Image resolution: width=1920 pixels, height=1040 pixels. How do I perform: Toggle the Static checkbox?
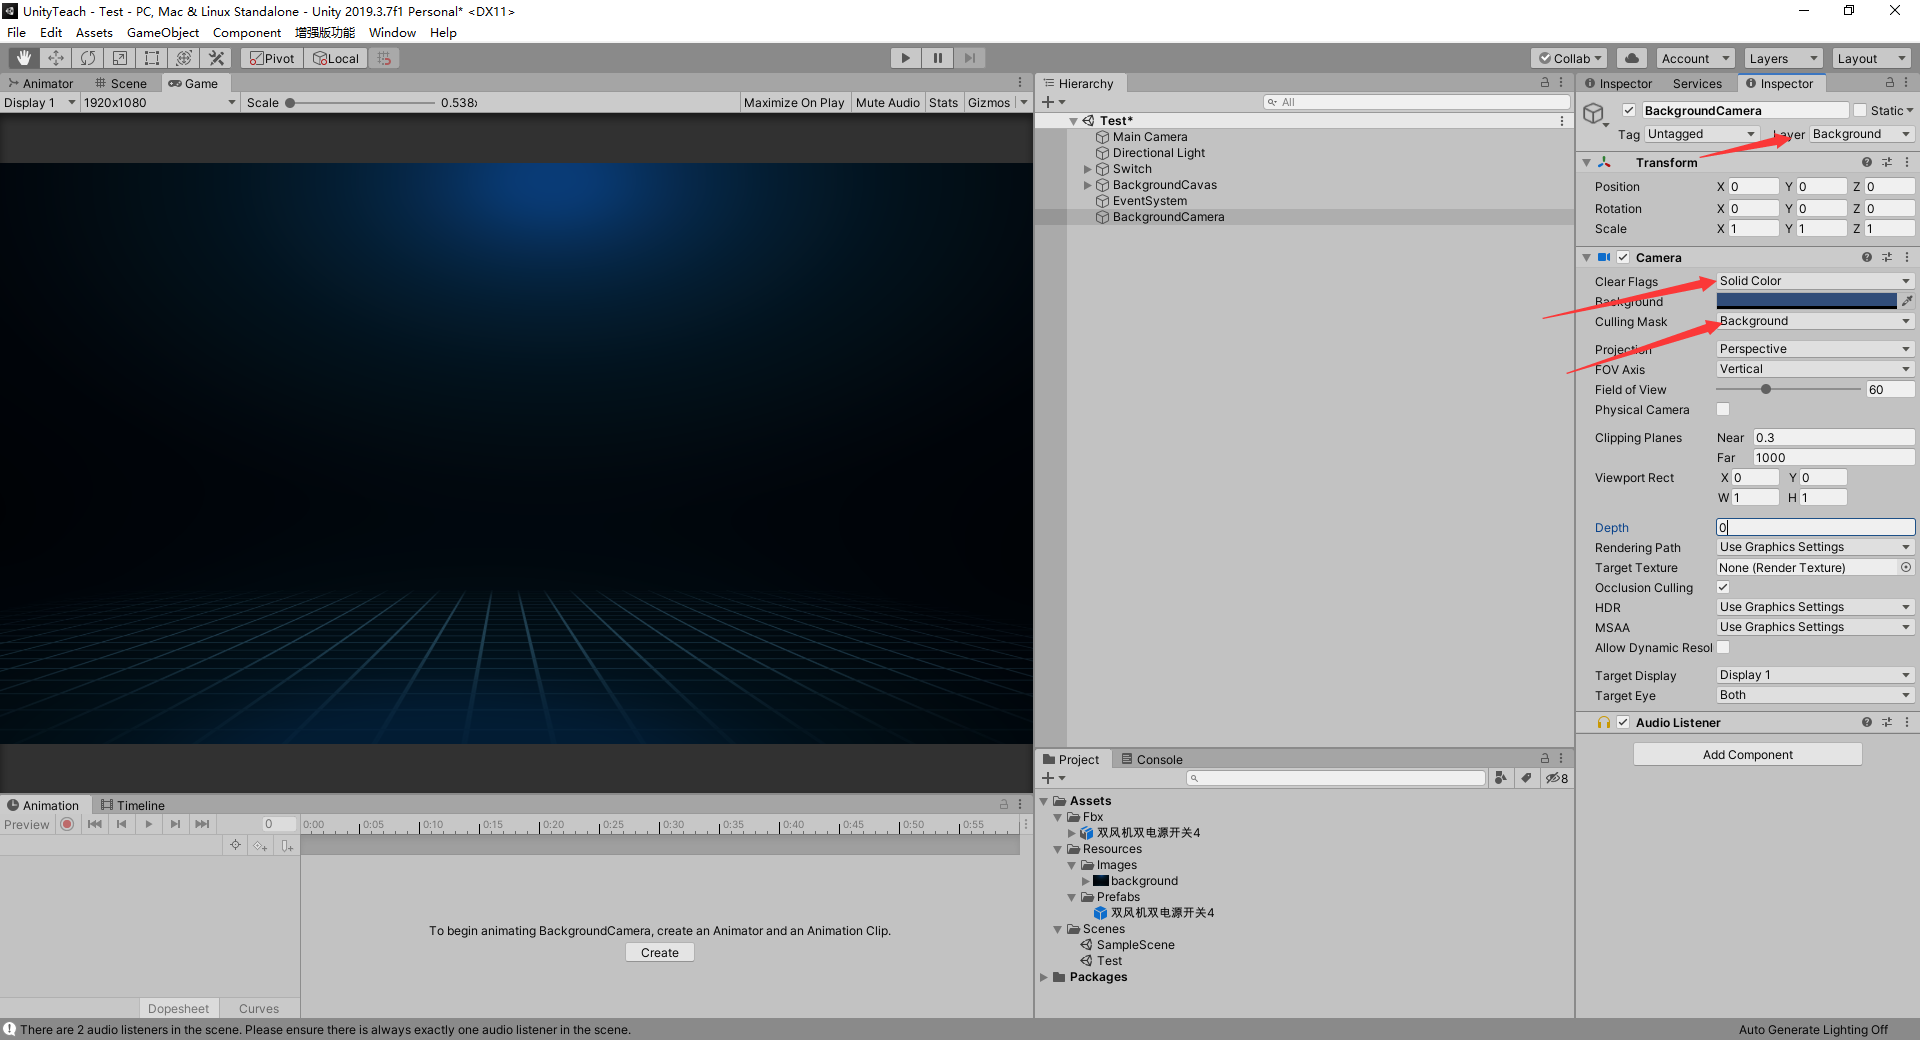(x=1860, y=110)
